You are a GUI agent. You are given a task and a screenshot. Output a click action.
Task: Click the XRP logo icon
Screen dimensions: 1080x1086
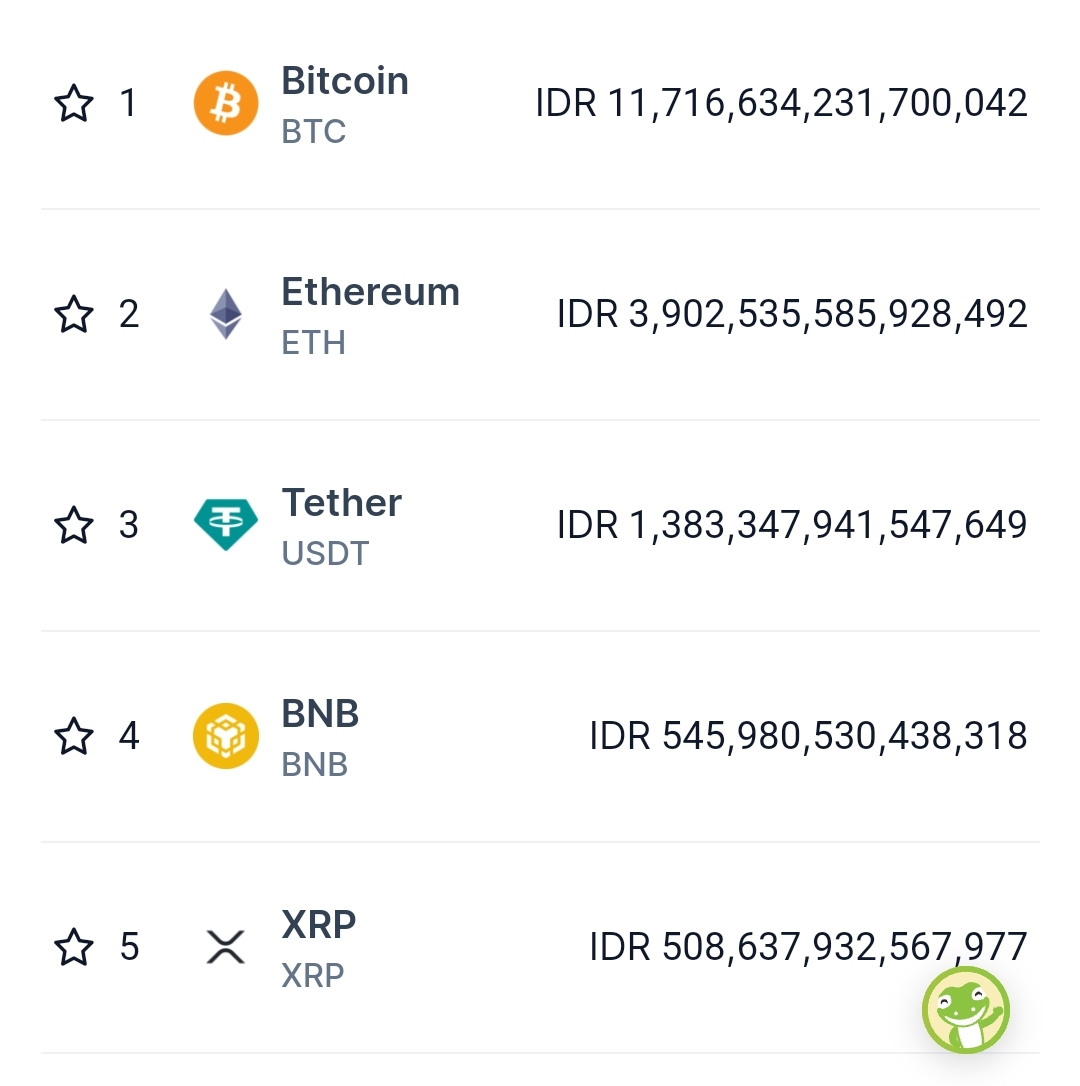225,947
